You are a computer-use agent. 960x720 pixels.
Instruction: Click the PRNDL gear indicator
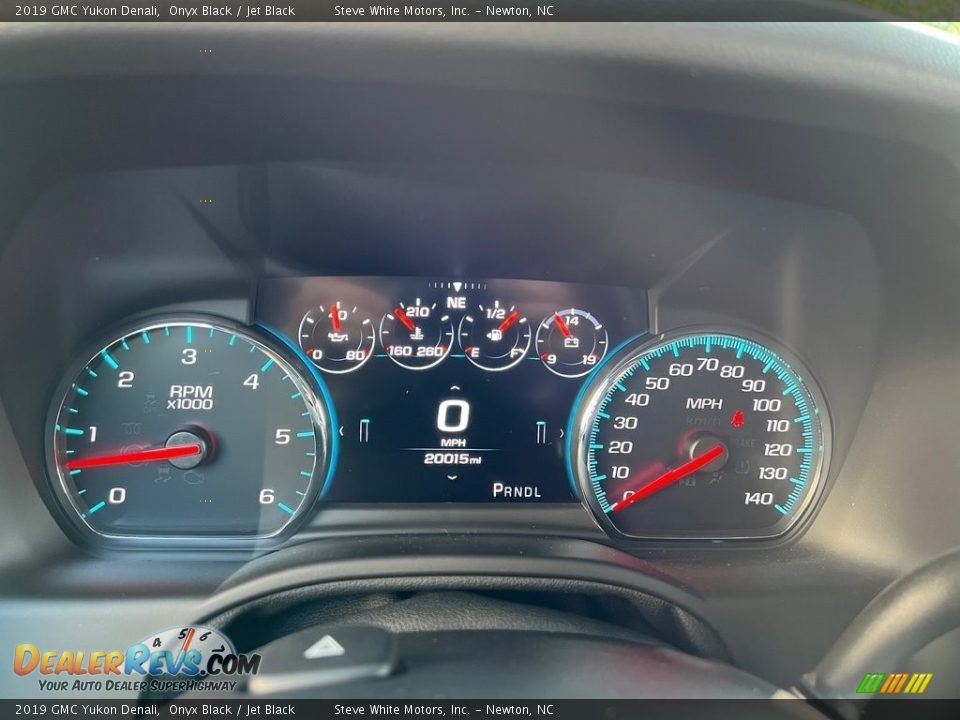(517, 490)
